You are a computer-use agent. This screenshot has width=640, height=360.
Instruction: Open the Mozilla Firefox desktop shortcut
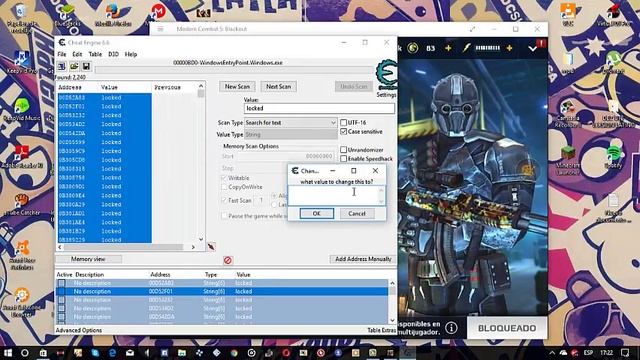(x=113, y=15)
